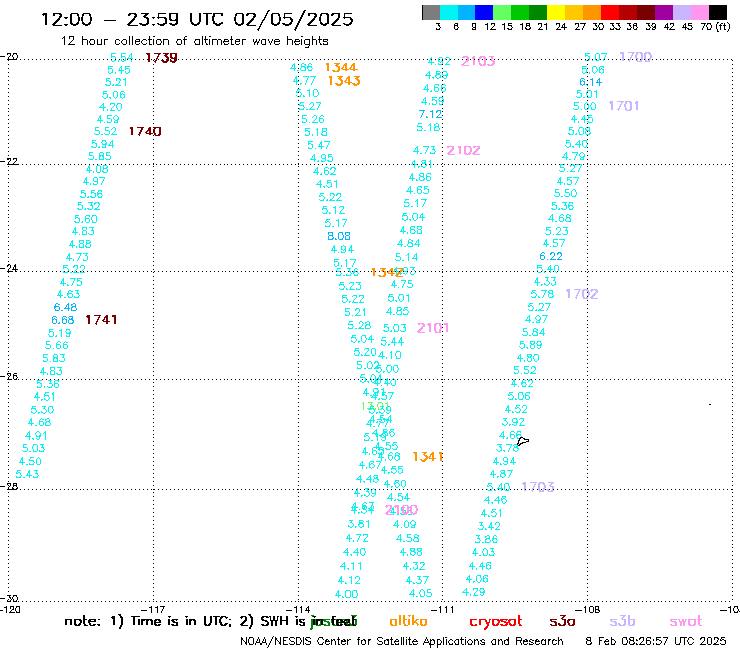This screenshot has height=650, width=740.
Task: Select the pink timestamp 2101
Action: pos(433,328)
